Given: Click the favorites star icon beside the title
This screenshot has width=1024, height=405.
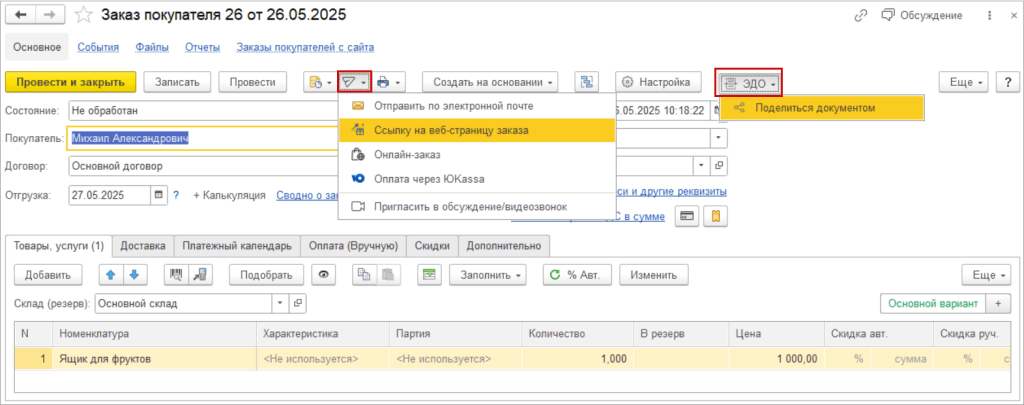Looking at the screenshot, I should coord(84,16).
